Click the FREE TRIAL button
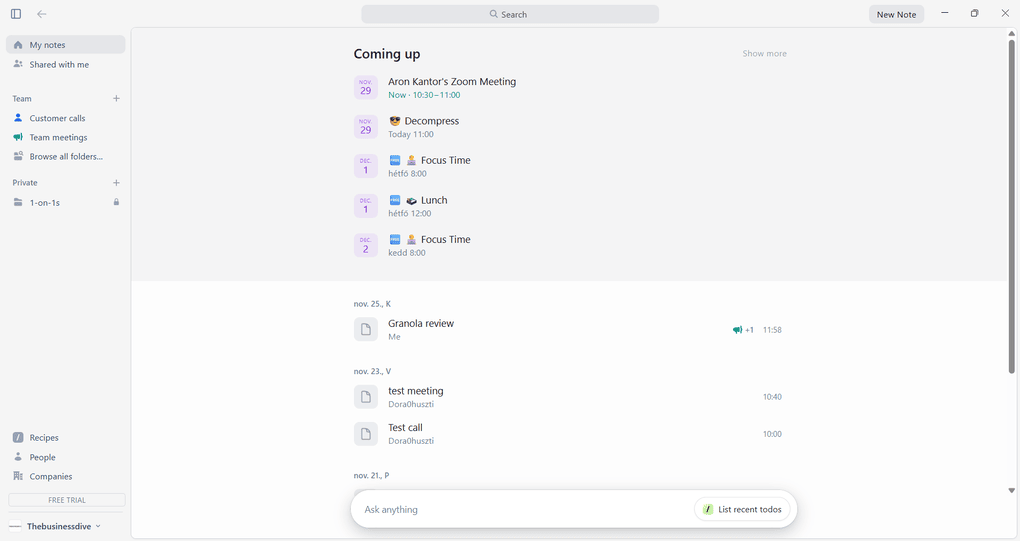The height and width of the screenshot is (541, 1020). [x=67, y=500]
